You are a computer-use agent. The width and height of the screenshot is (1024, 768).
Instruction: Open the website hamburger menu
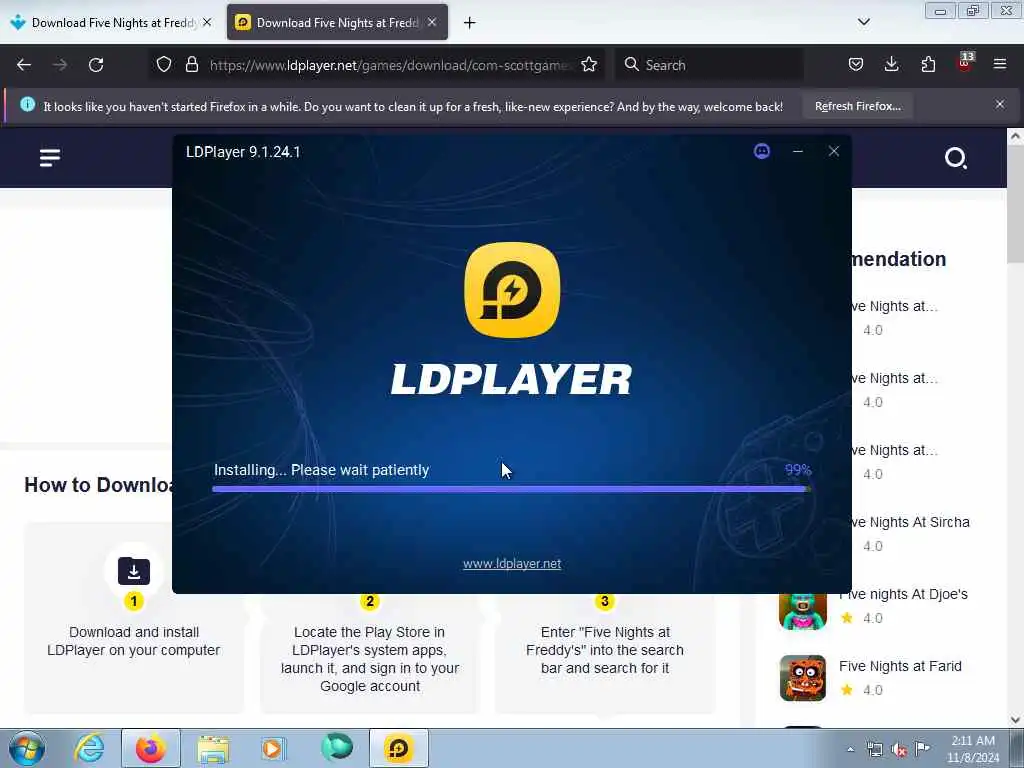pos(50,157)
